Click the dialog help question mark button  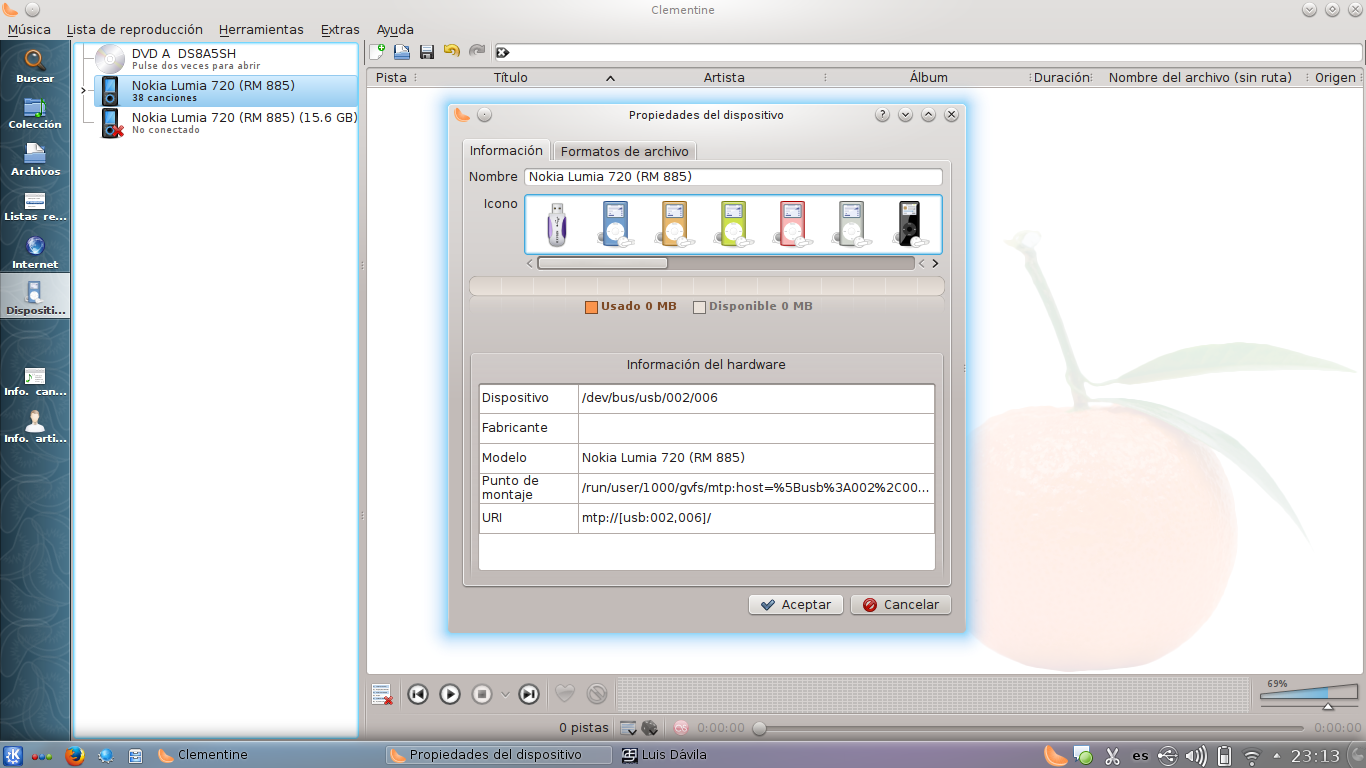[x=882, y=115]
